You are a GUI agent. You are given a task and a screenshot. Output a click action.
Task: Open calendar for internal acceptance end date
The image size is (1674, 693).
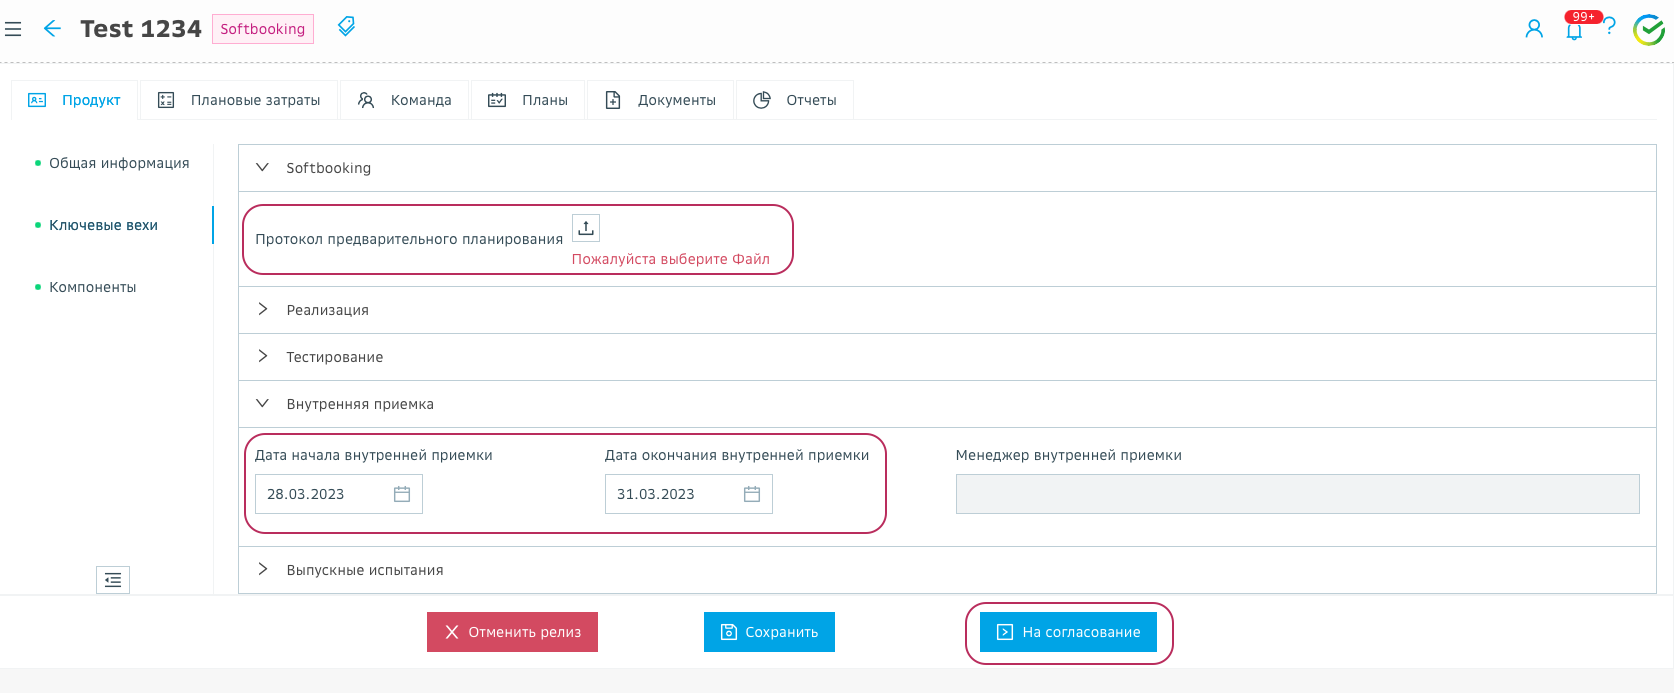[752, 494]
